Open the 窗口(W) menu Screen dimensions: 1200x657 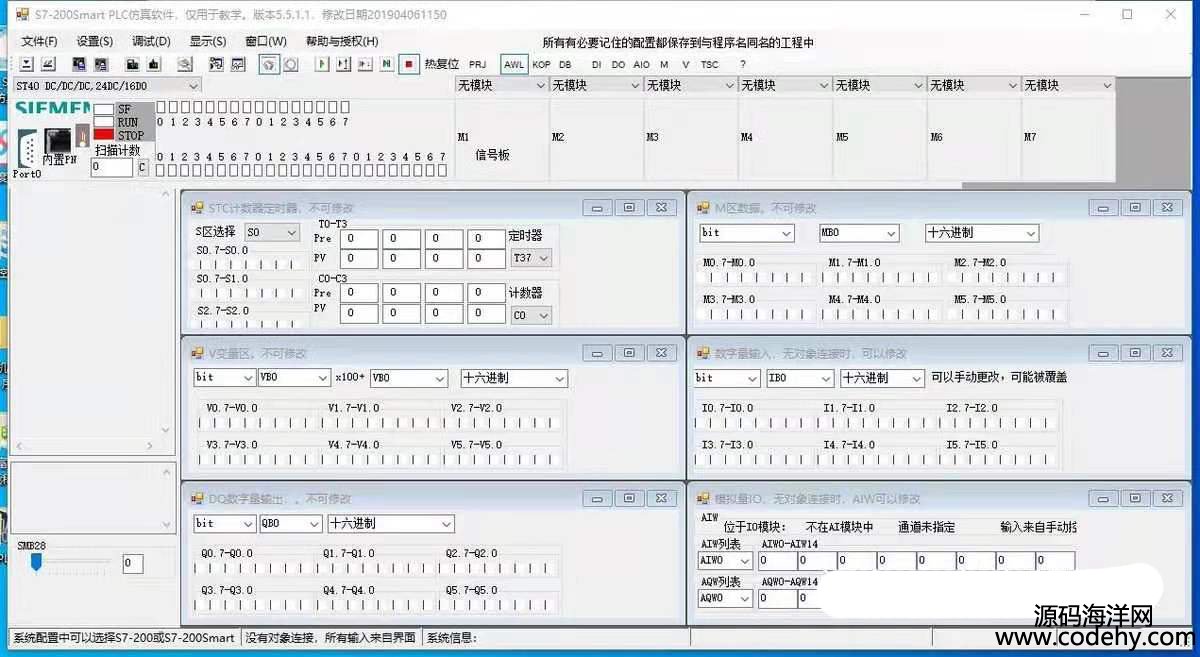point(266,42)
